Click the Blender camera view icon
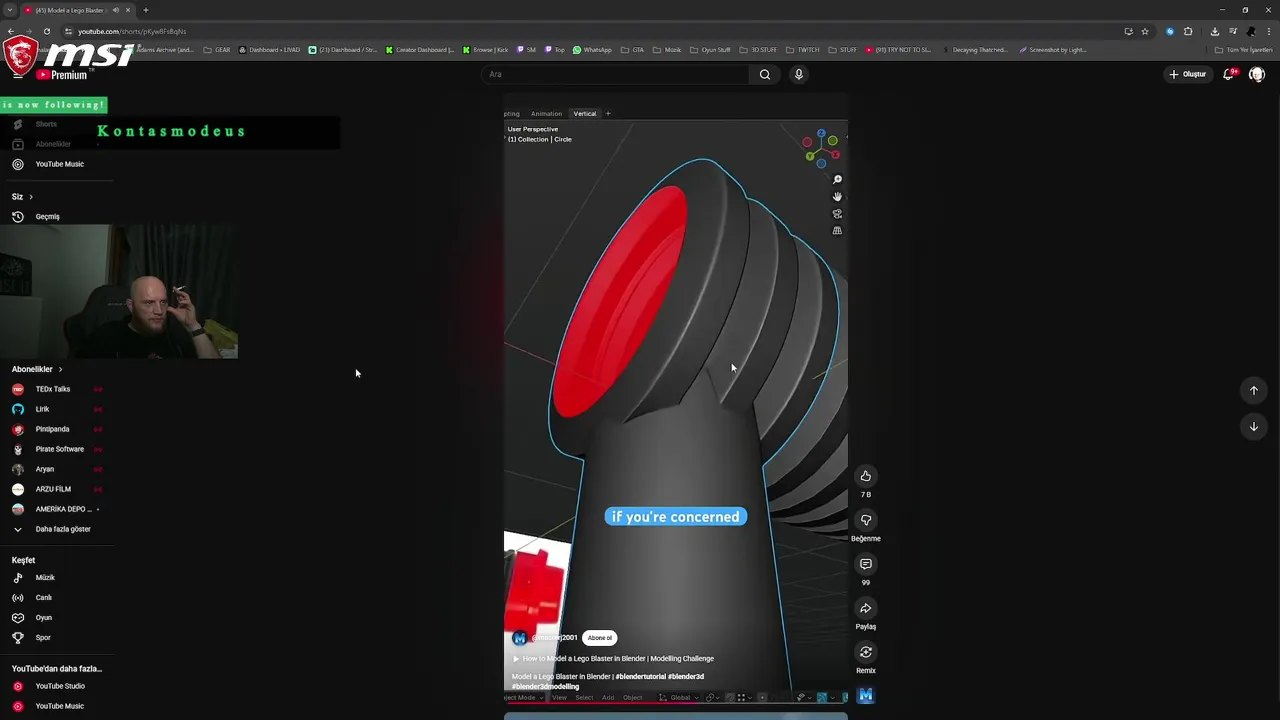The width and height of the screenshot is (1280, 720). tap(837, 214)
